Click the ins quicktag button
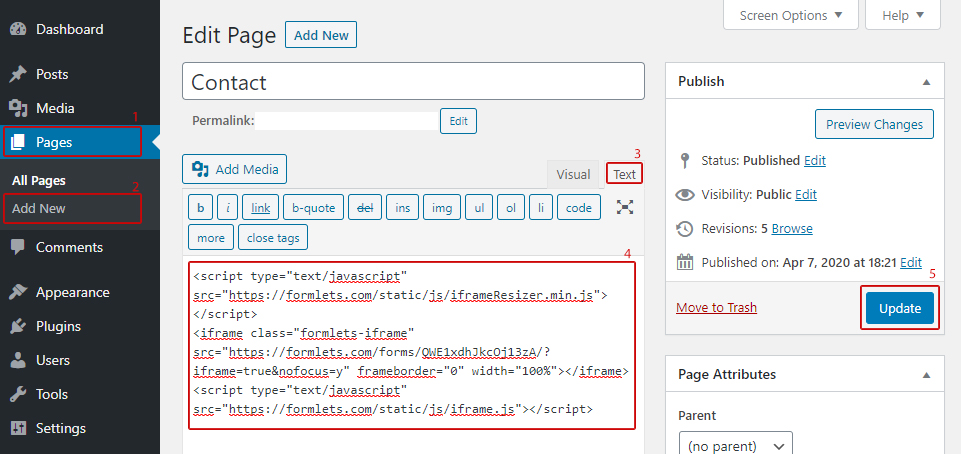The width and height of the screenshot is (961, 454). [403, 208]
